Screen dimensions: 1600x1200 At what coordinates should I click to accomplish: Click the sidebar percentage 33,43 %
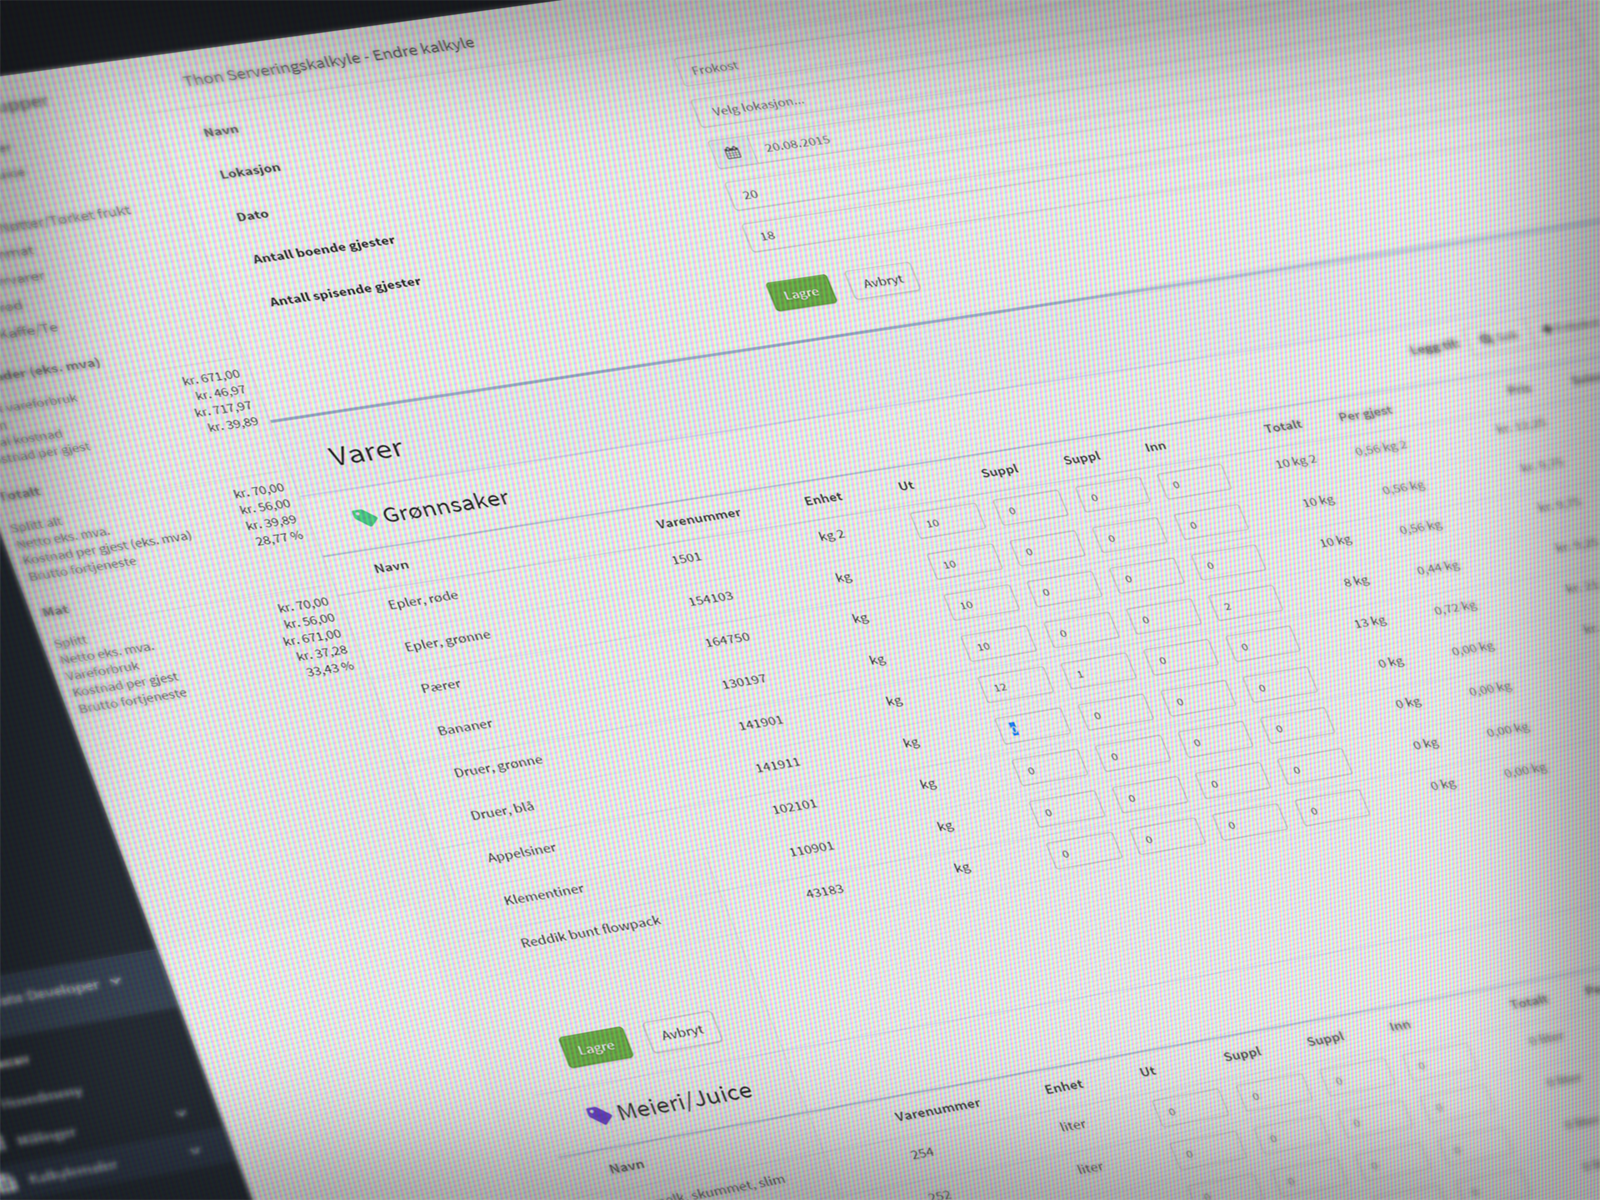[x=330, y=667]
